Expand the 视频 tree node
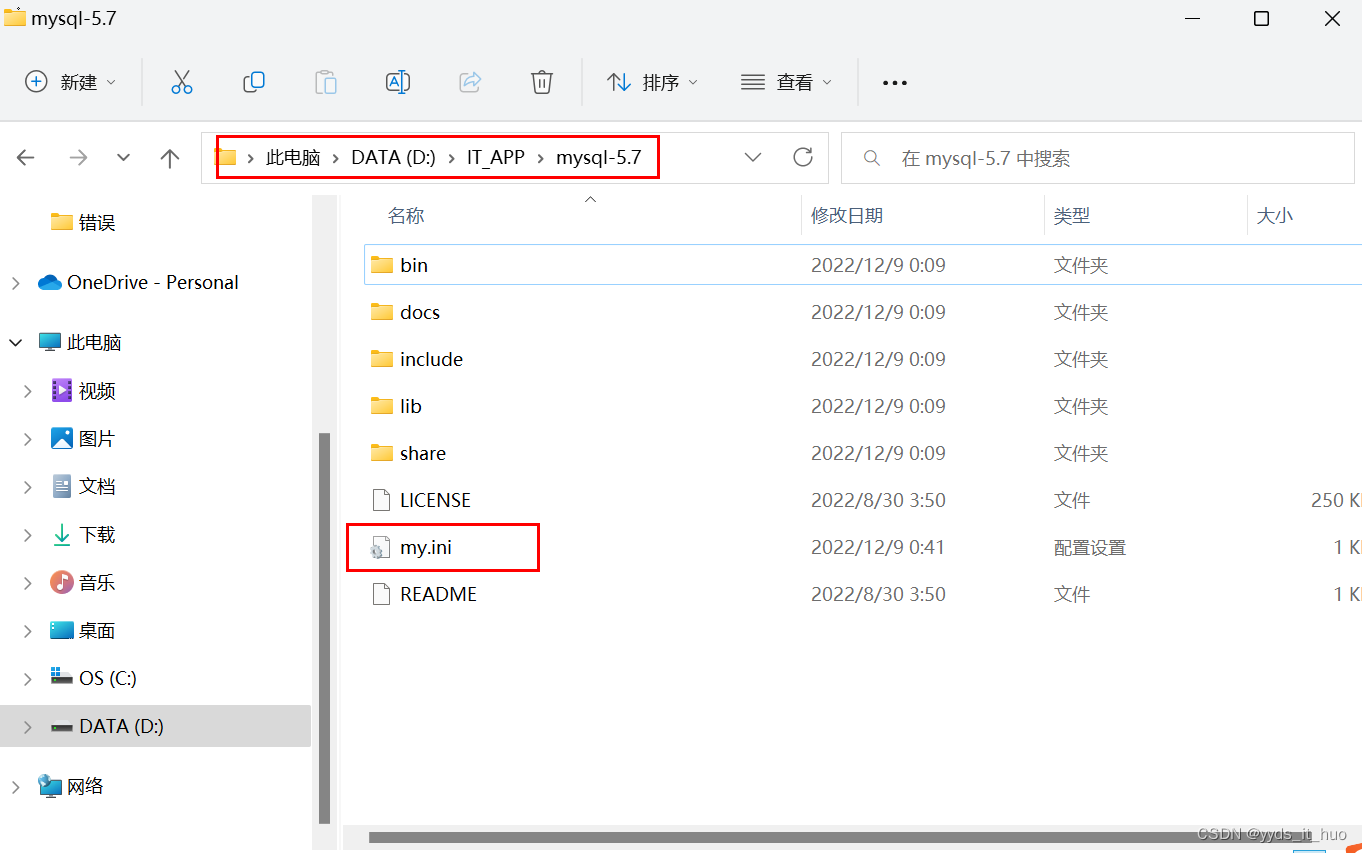 [x=27, y=391]
